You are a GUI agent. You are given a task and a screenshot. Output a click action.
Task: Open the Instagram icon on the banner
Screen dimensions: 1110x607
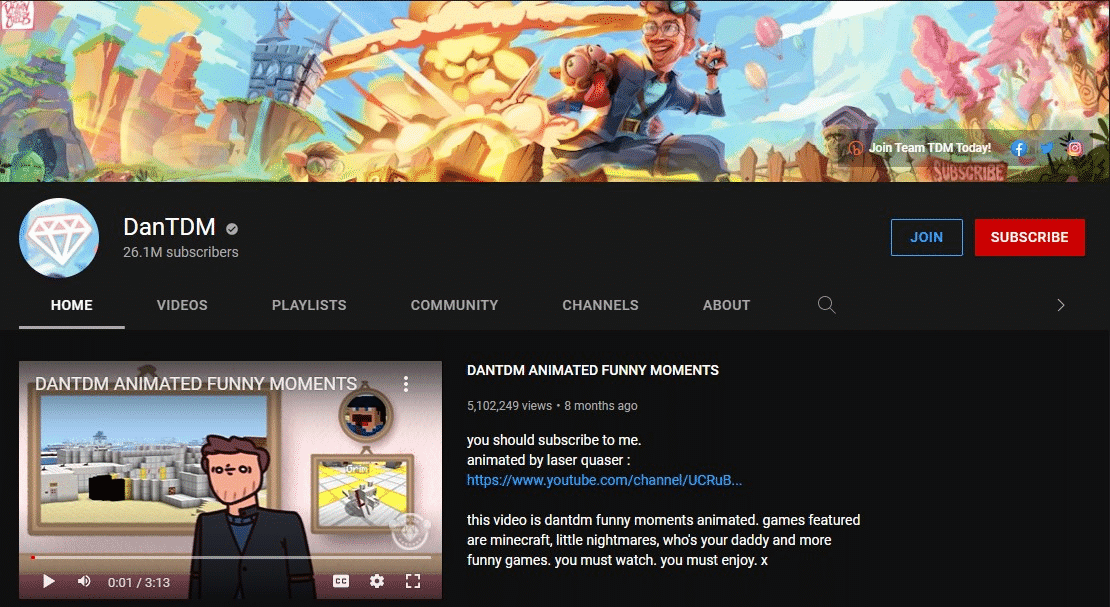coord(1075,148)
